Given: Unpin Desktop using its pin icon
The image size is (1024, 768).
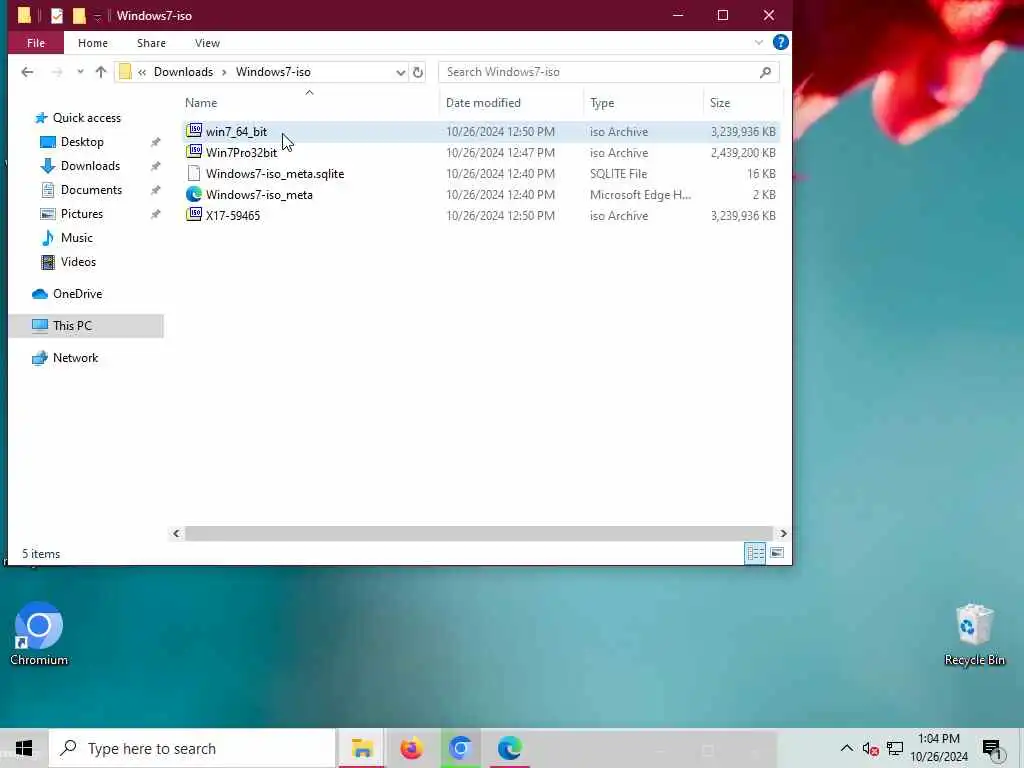Looking at the screenshot, I should tap(155, 142).
